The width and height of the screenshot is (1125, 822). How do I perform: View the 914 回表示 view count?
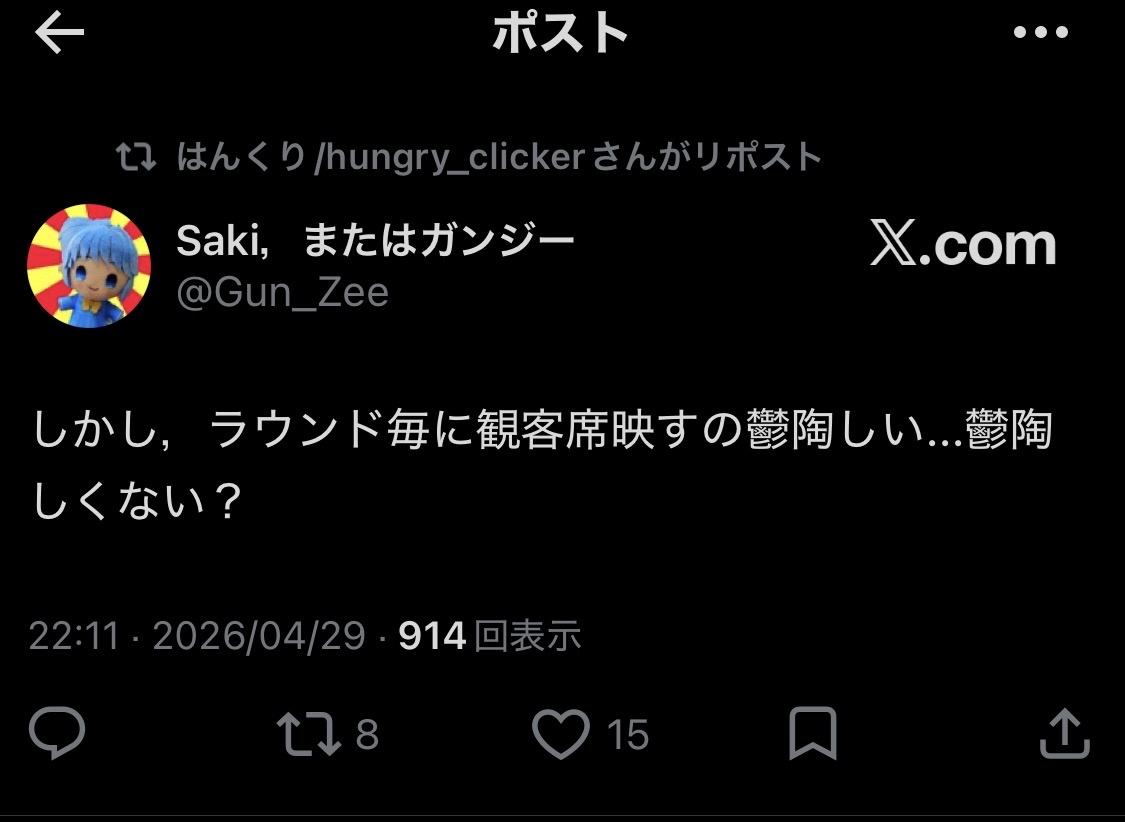pos(489,636)
